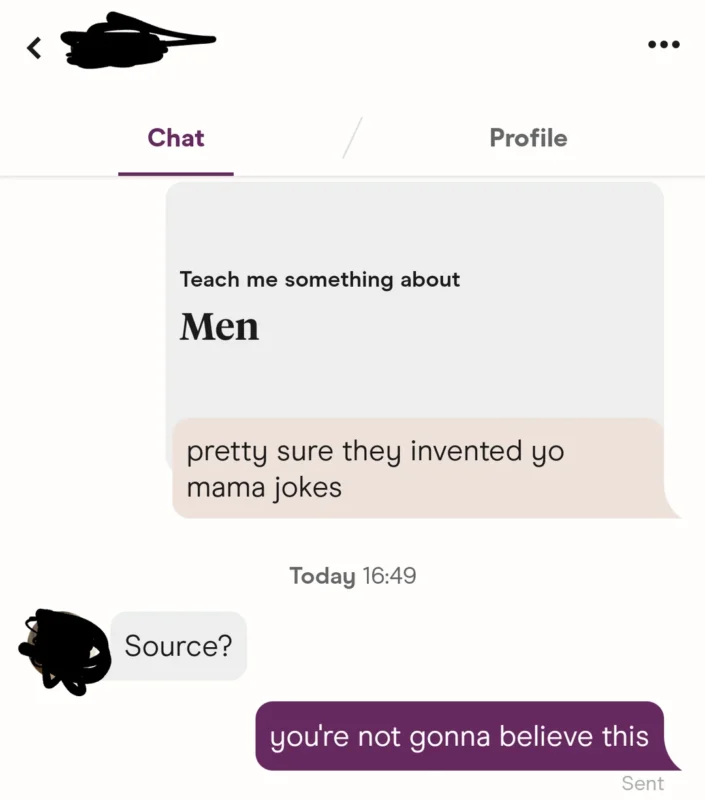This screenshot has height=800, width=705.
Task: Click the bold 'Men' prompt answer
Action: tap(219, 327)
